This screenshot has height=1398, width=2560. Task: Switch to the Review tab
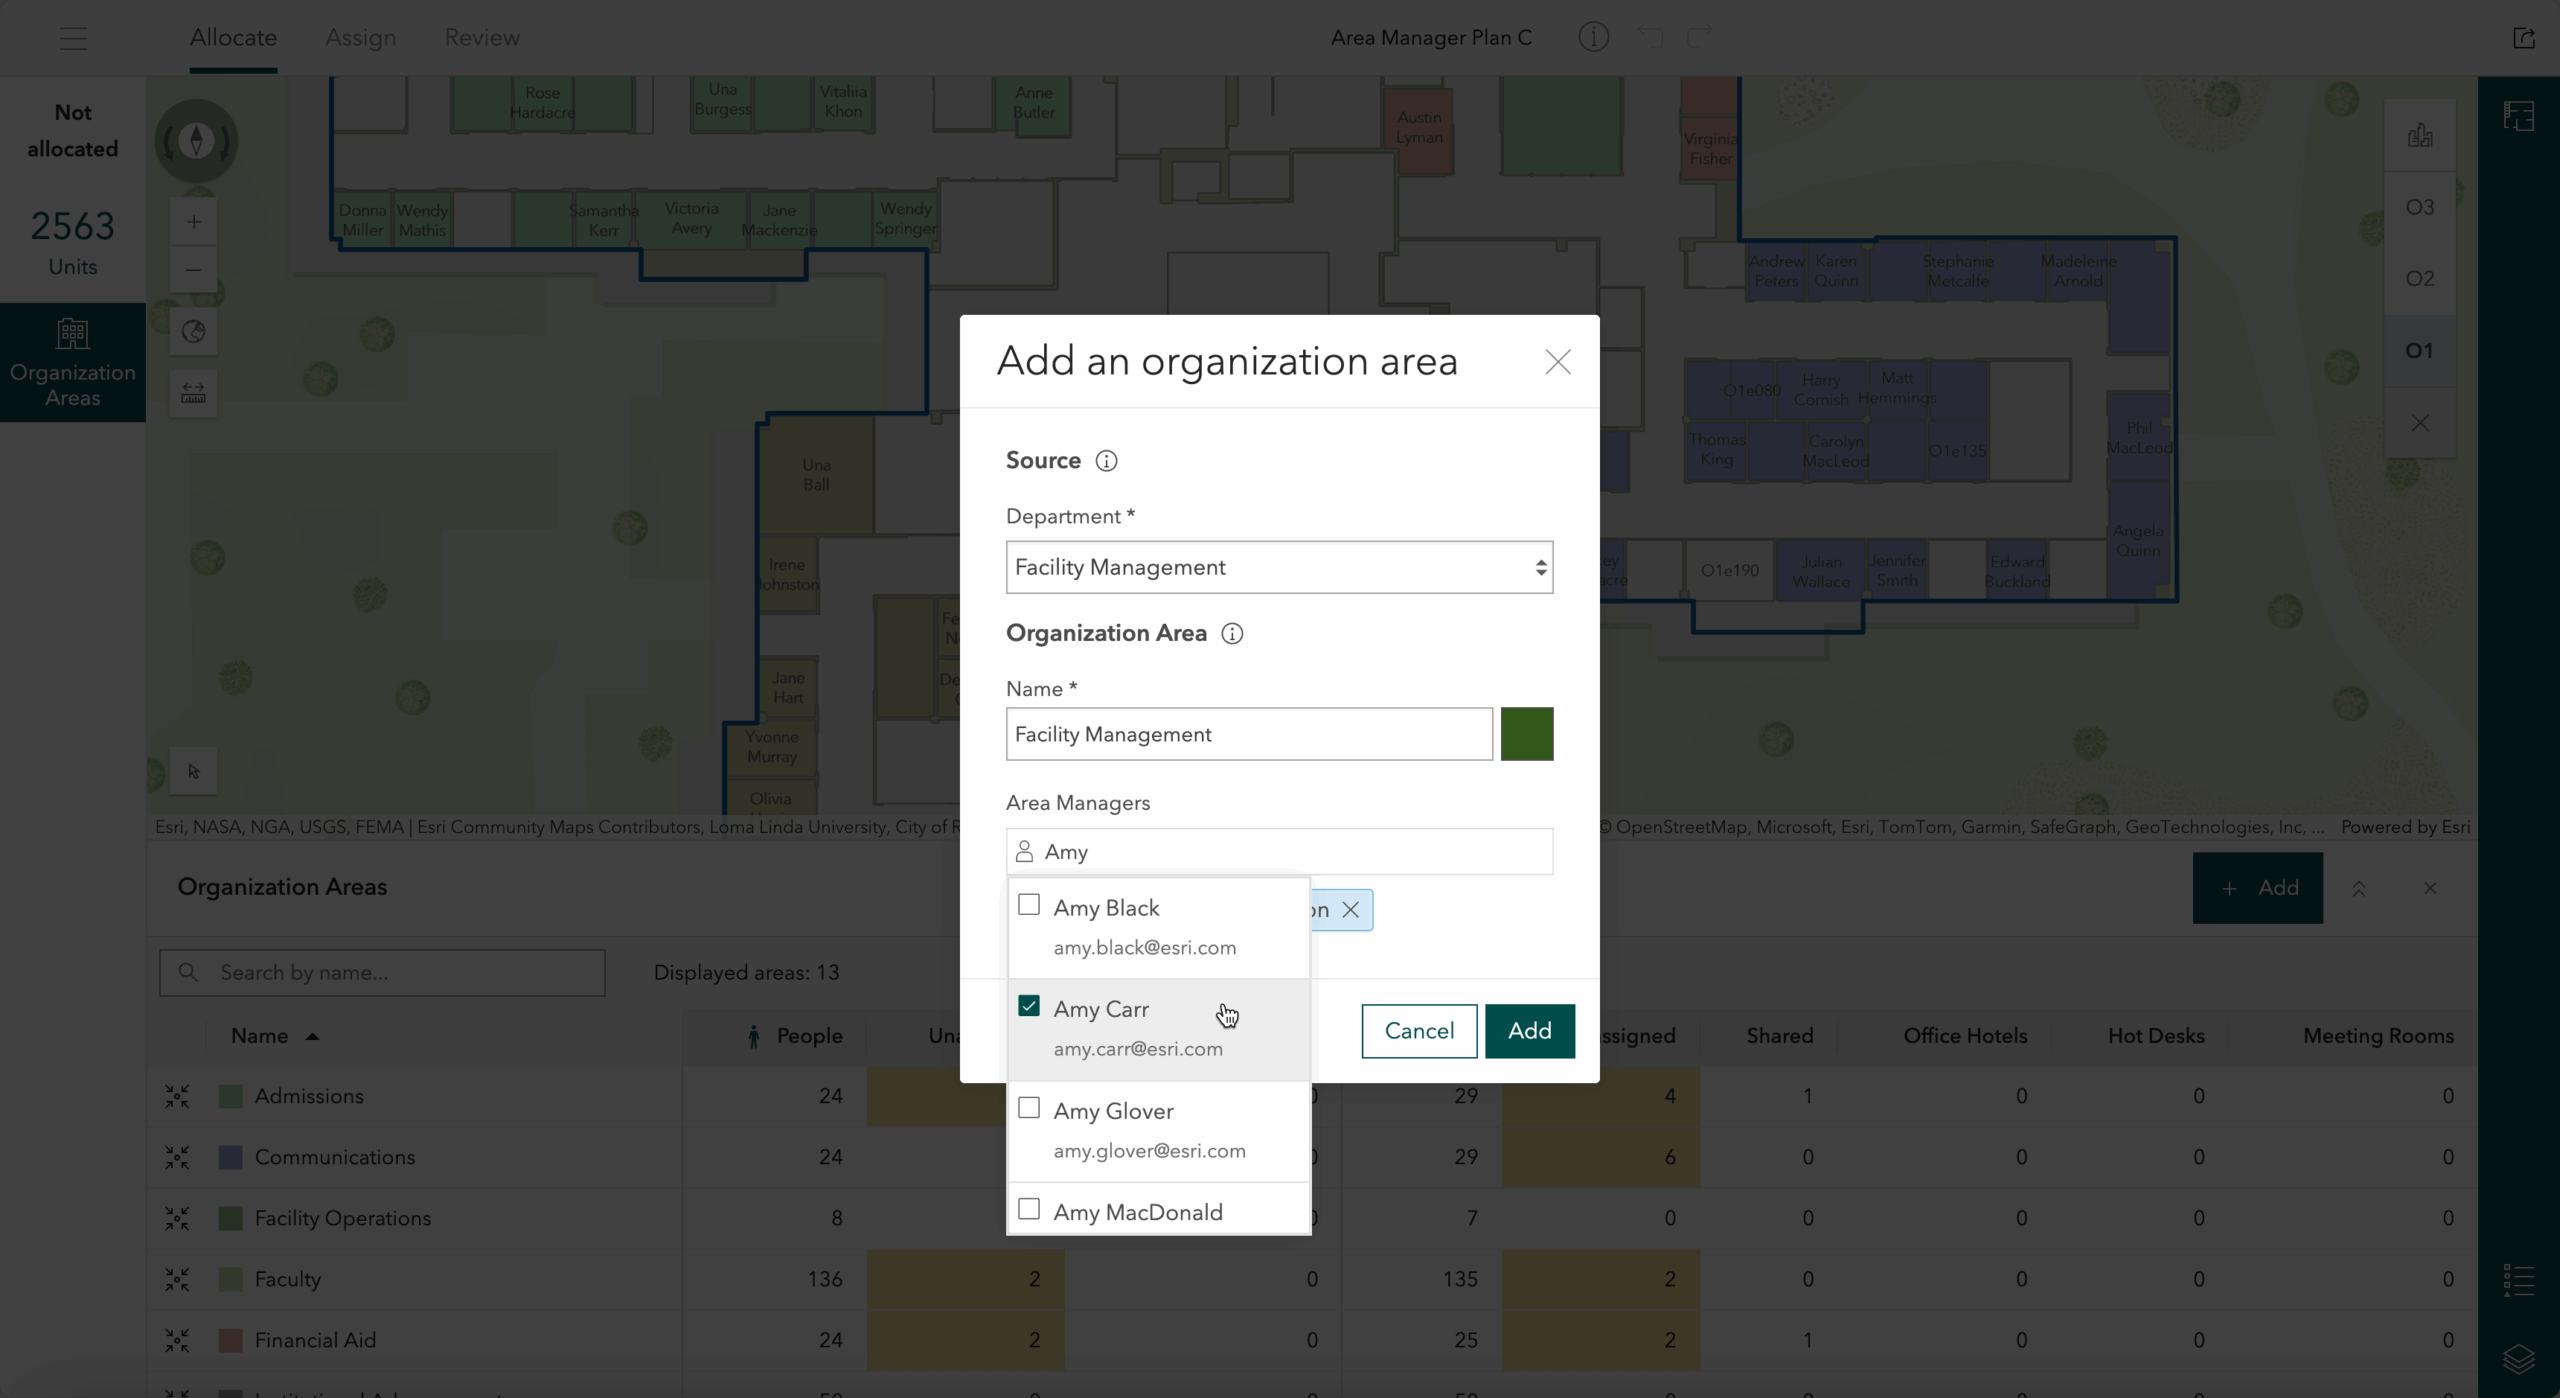coord(482,38)
